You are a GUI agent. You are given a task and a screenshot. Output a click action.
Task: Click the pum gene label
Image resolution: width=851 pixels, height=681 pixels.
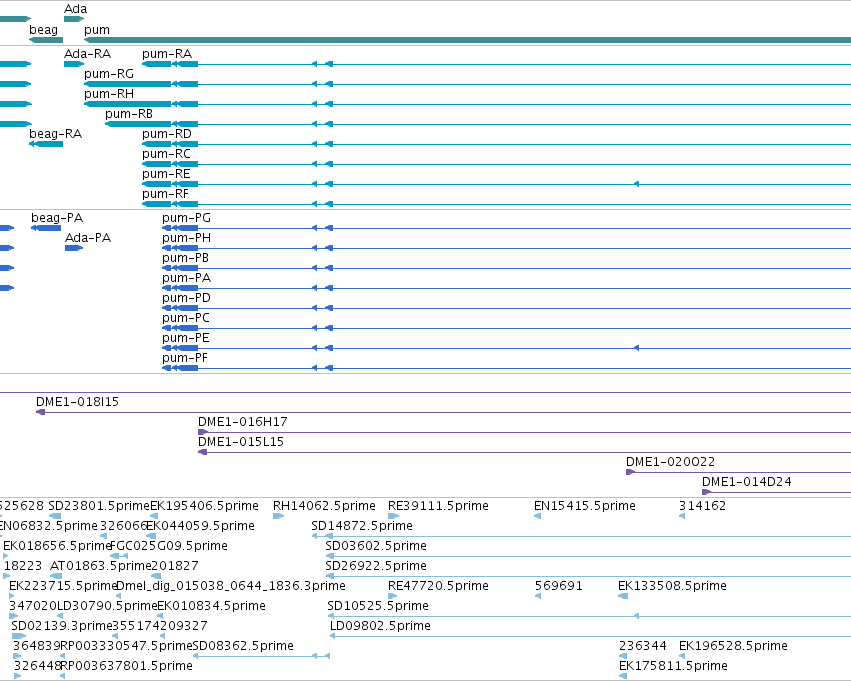point(97,30)
